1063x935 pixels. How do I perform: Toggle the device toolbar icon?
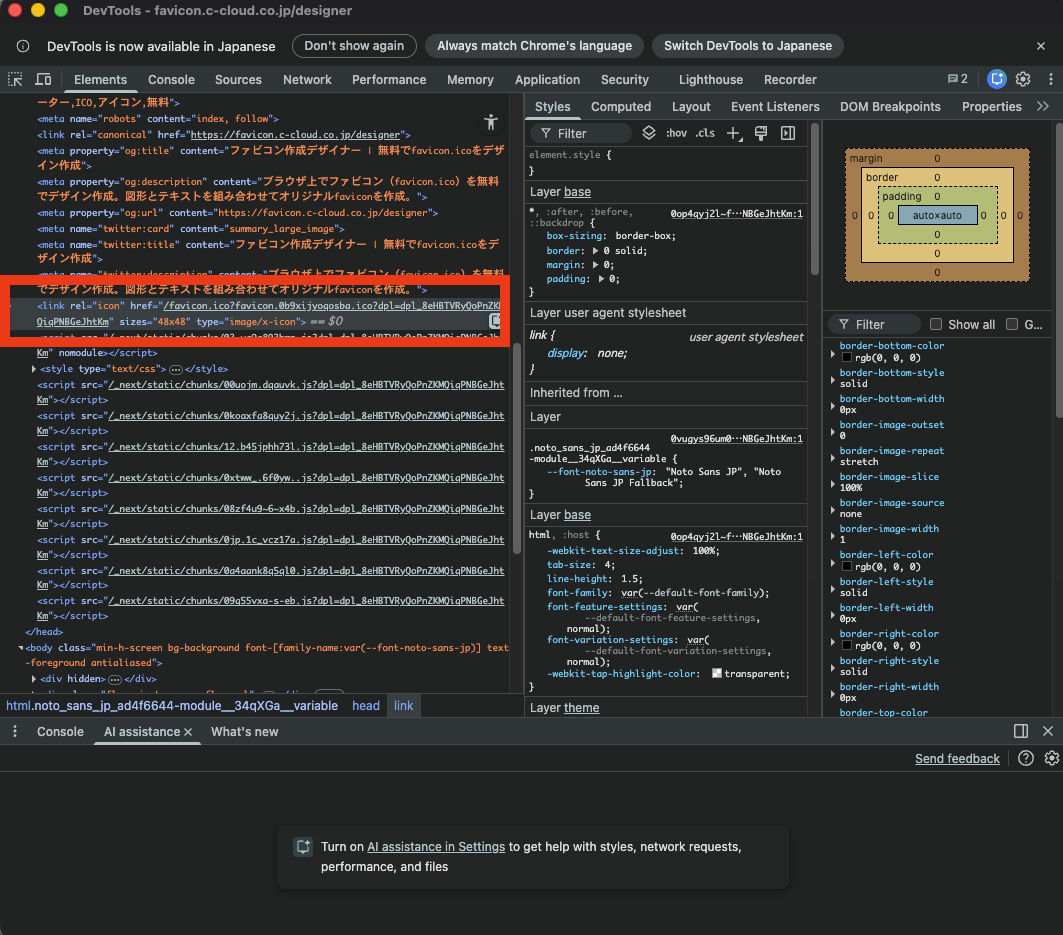click(x=44, y=80)
